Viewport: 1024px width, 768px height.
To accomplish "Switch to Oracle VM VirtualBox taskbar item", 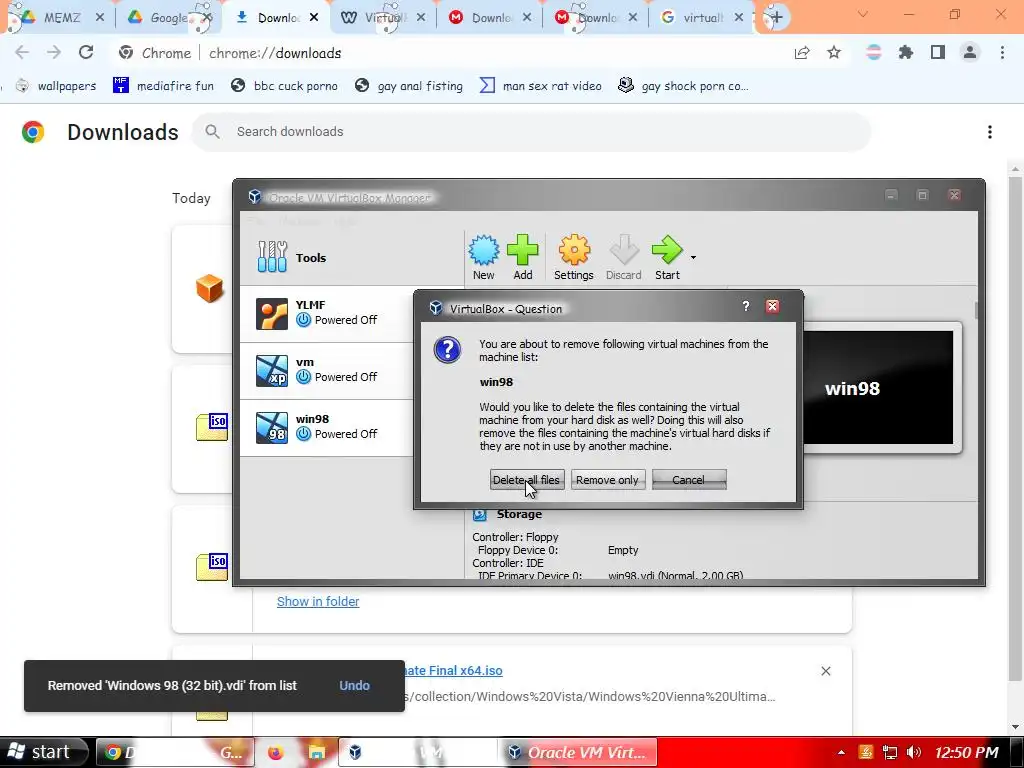I will pos(577,752).
